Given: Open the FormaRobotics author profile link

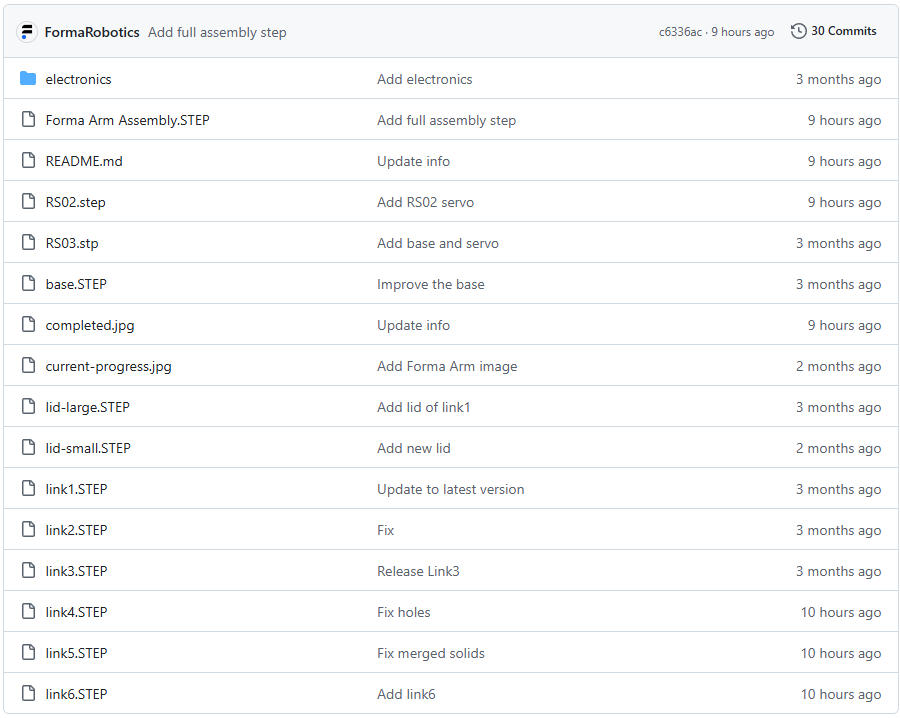Looking at the screenshot, I should 92,32.
